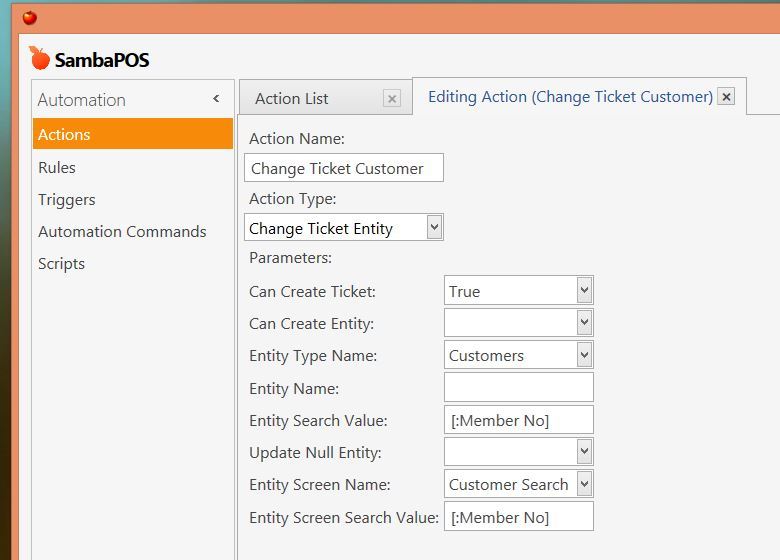
Task: Click the Entity Name: label
Action: 294,388
